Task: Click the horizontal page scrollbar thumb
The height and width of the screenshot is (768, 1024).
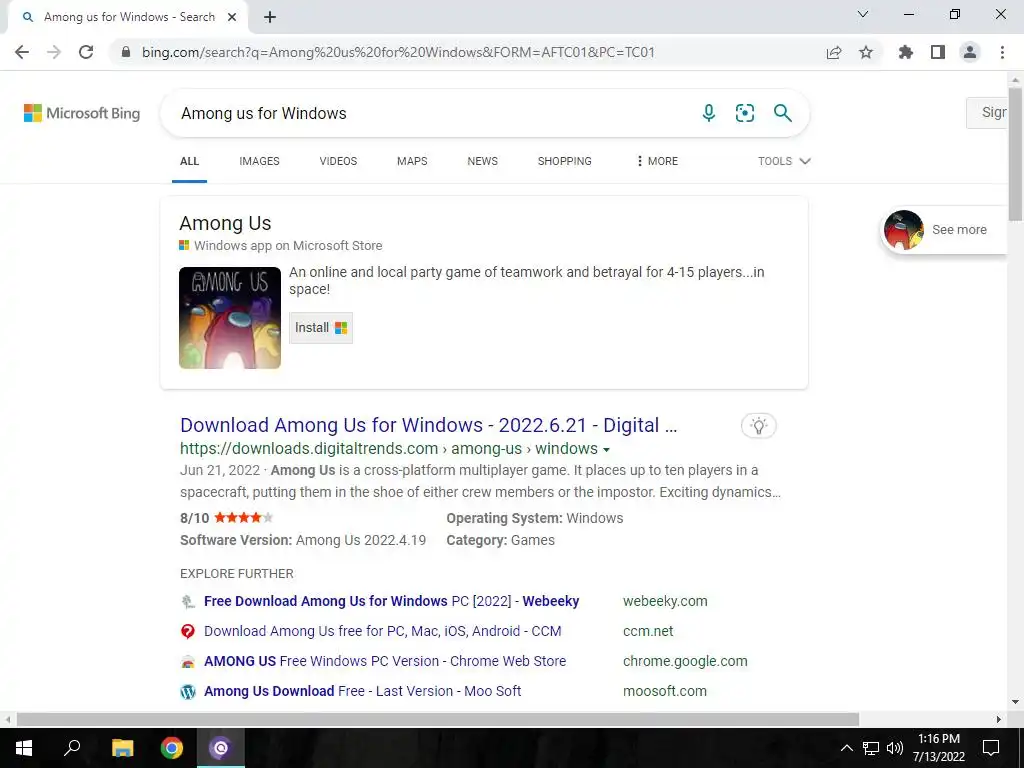Action: 438,719
